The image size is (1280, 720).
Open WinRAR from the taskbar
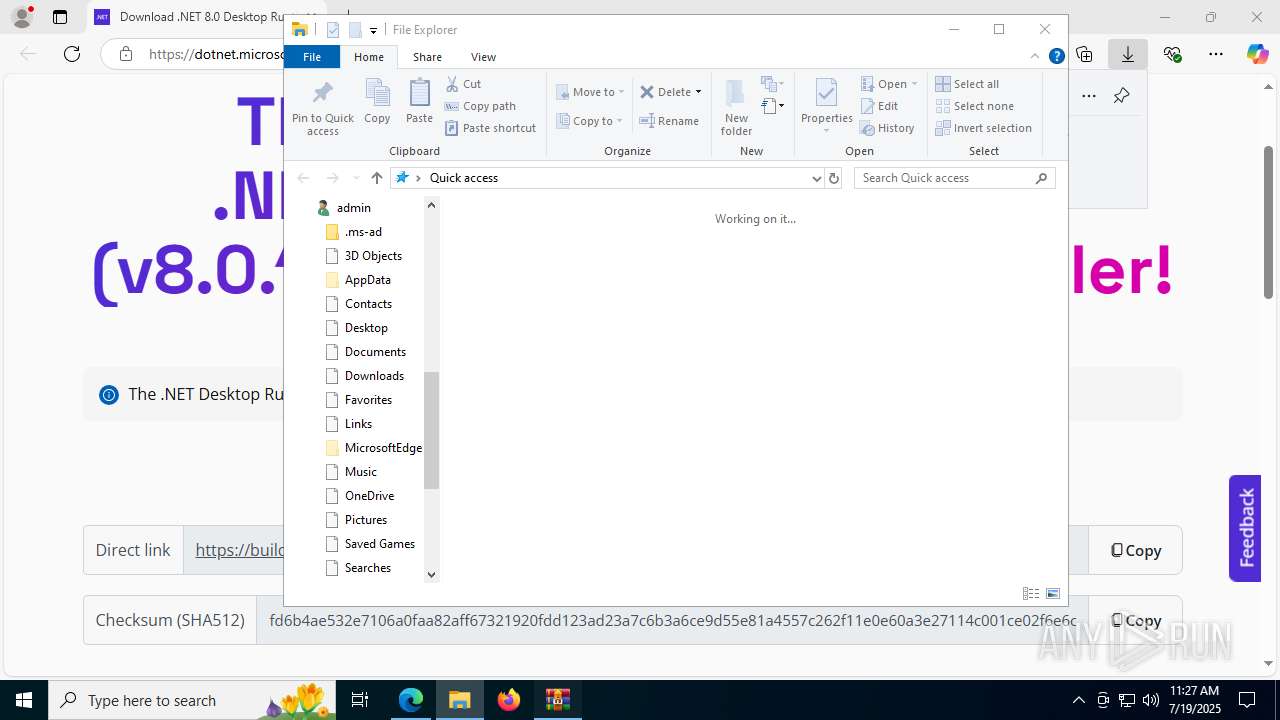click(x=557, y=700)
